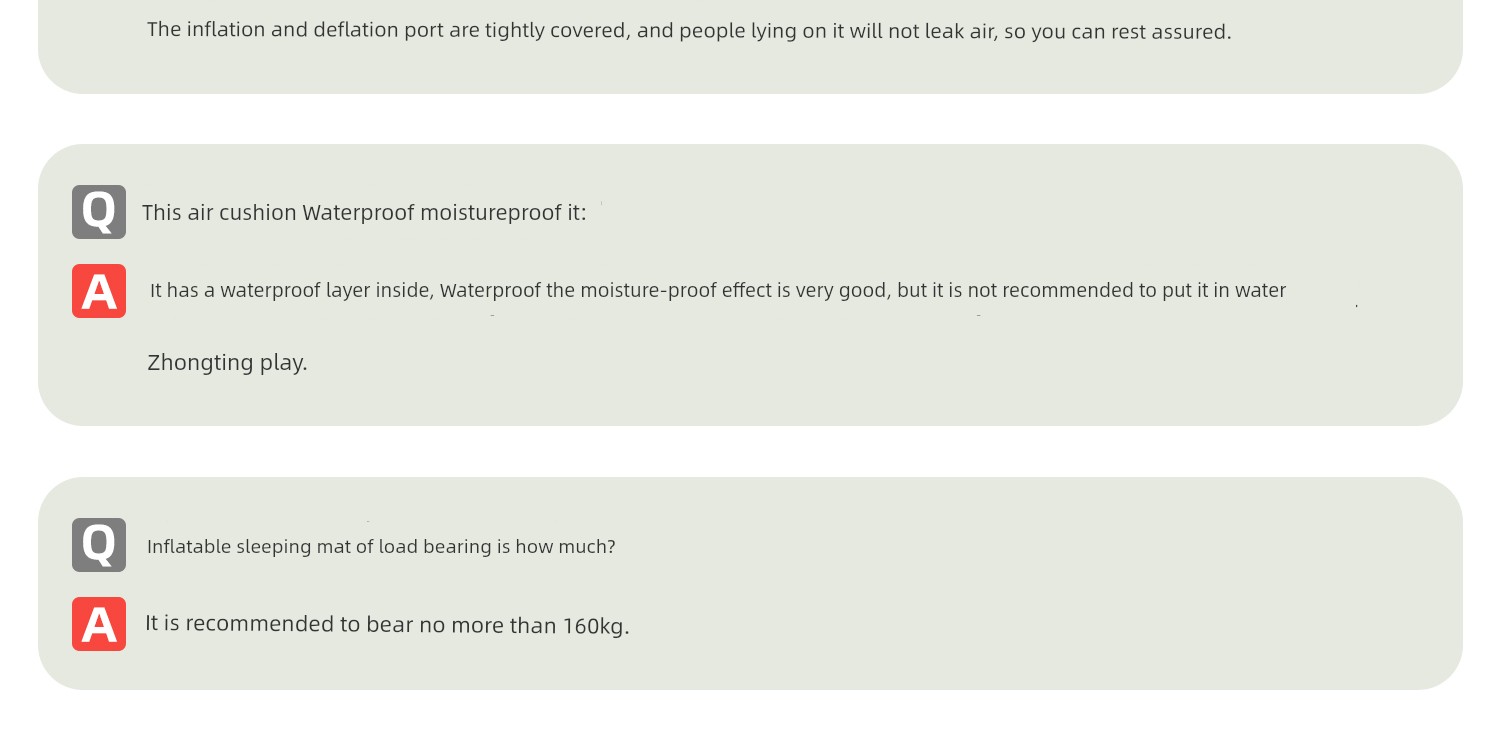
Task: Select the question 'Inflatable sleeping mat of load bearing'
Action: (381, 547)
